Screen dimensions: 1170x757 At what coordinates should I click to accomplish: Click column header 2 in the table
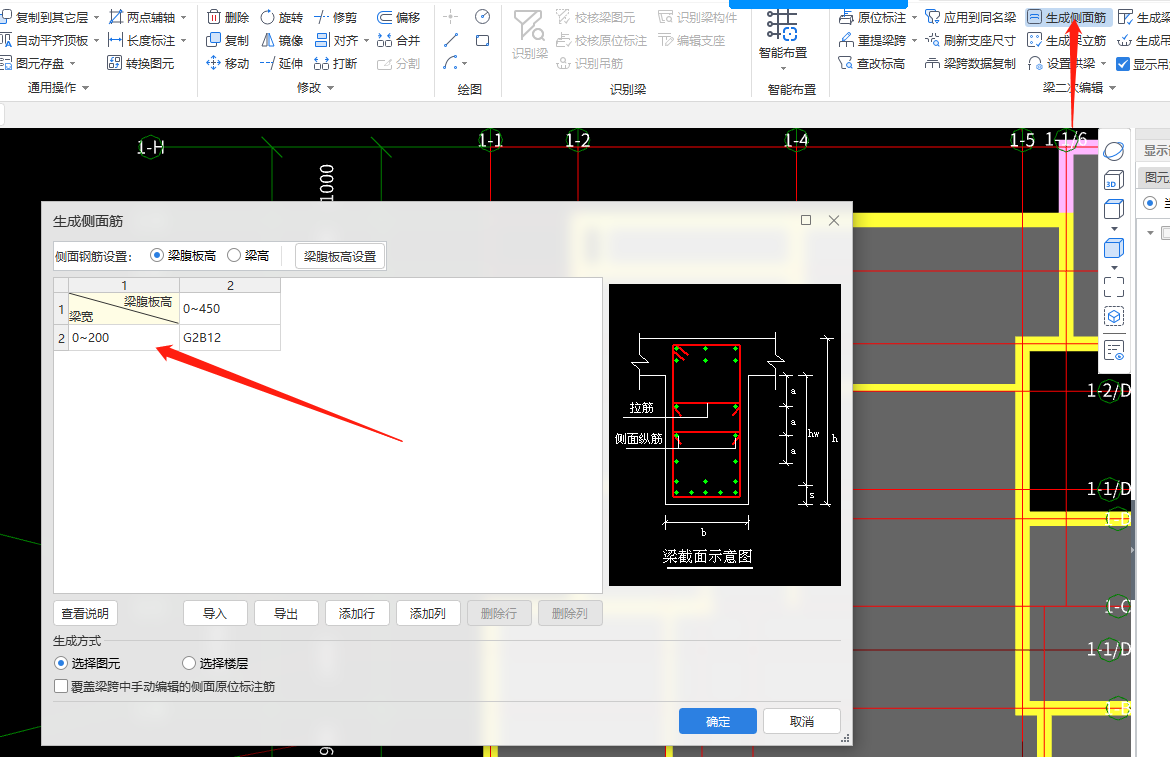[230, 285]
